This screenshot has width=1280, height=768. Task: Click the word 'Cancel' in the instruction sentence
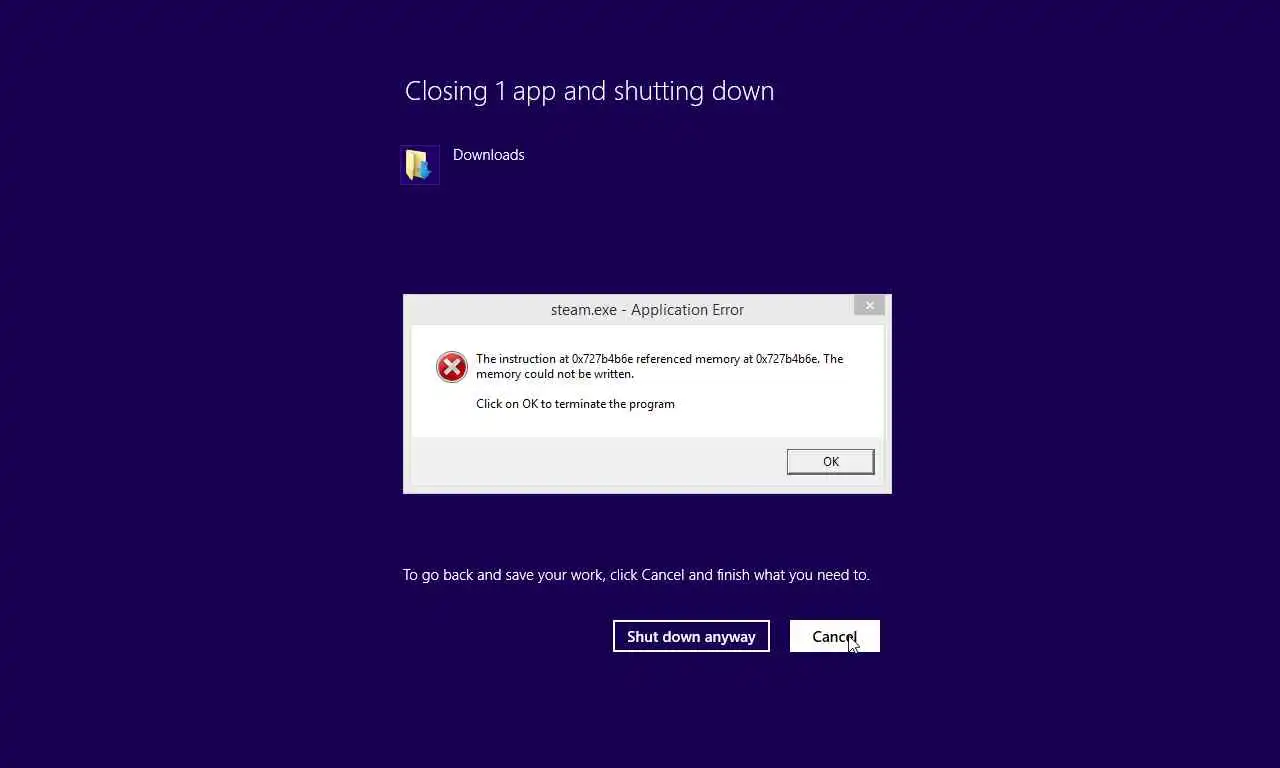(663, 575)
